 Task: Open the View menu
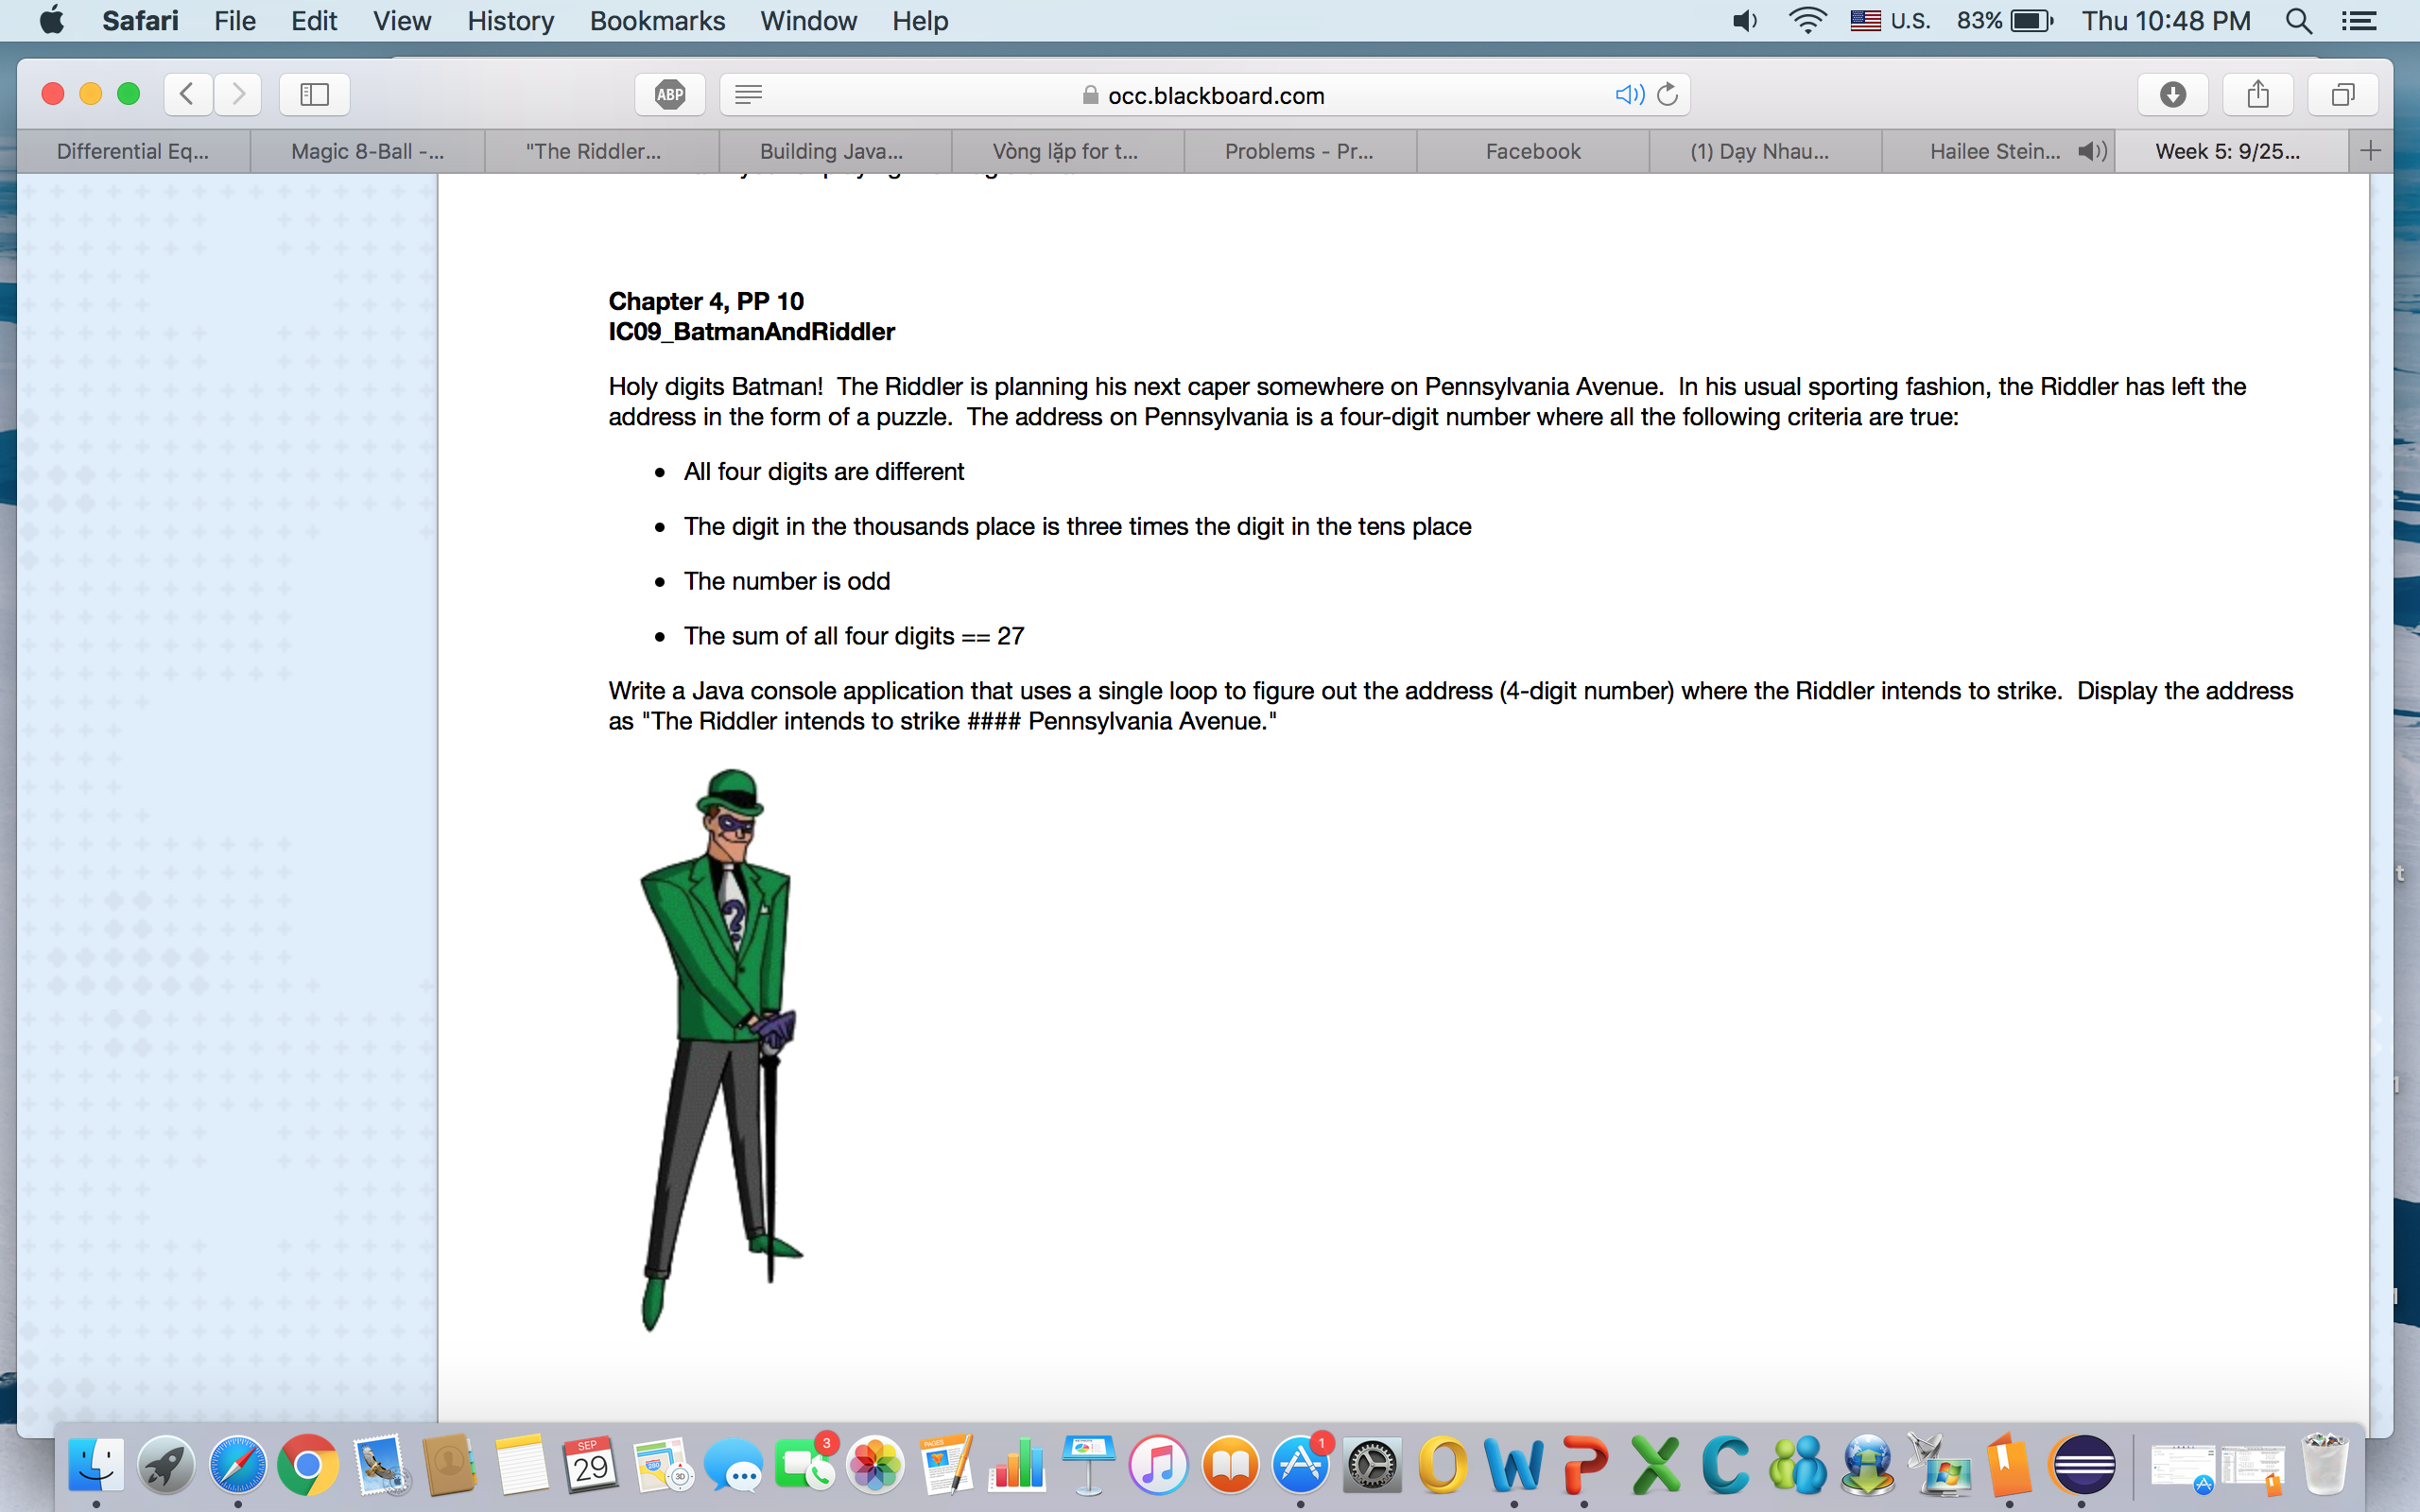pyautogui.click(x=402, y=20)
